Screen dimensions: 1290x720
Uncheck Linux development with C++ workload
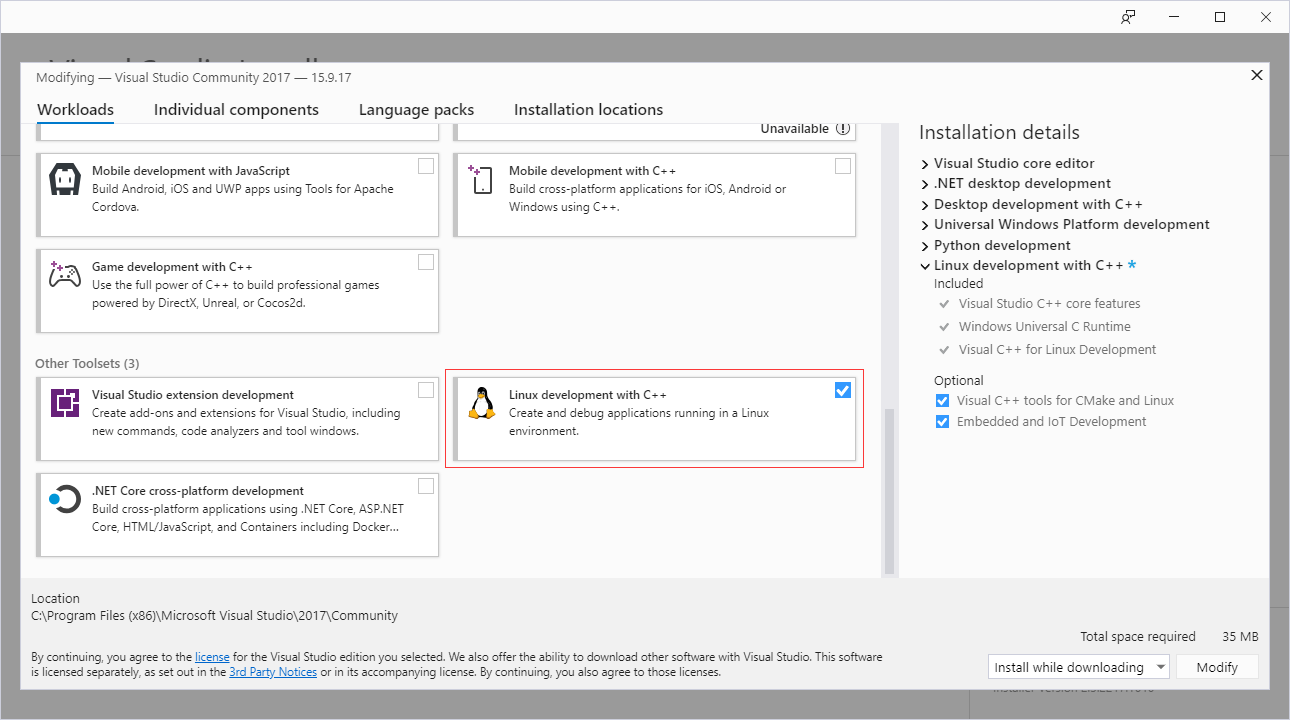coord(843,390)
